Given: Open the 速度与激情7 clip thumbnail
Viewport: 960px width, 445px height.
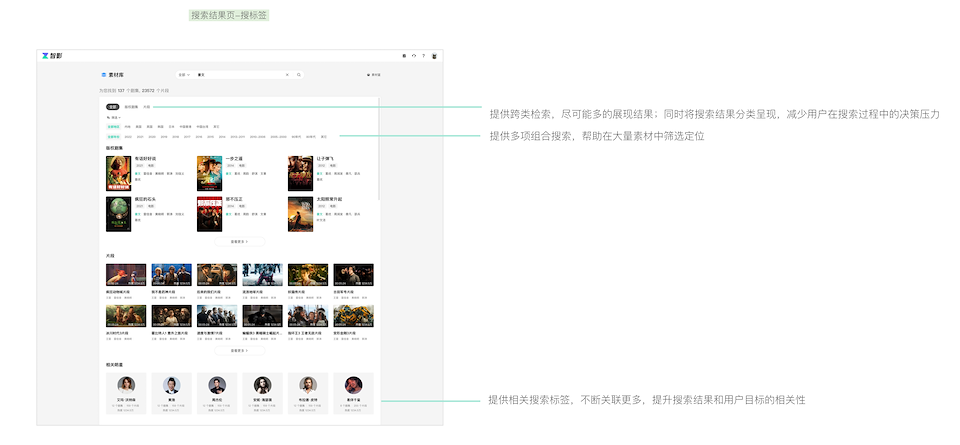Looking at the screenshot, I should [217, 316].
